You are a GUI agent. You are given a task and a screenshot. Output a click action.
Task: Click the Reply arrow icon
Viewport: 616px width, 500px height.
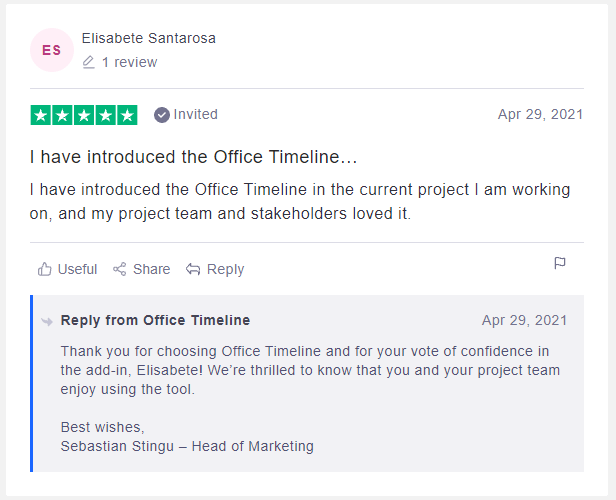click(x=193, y=269)
